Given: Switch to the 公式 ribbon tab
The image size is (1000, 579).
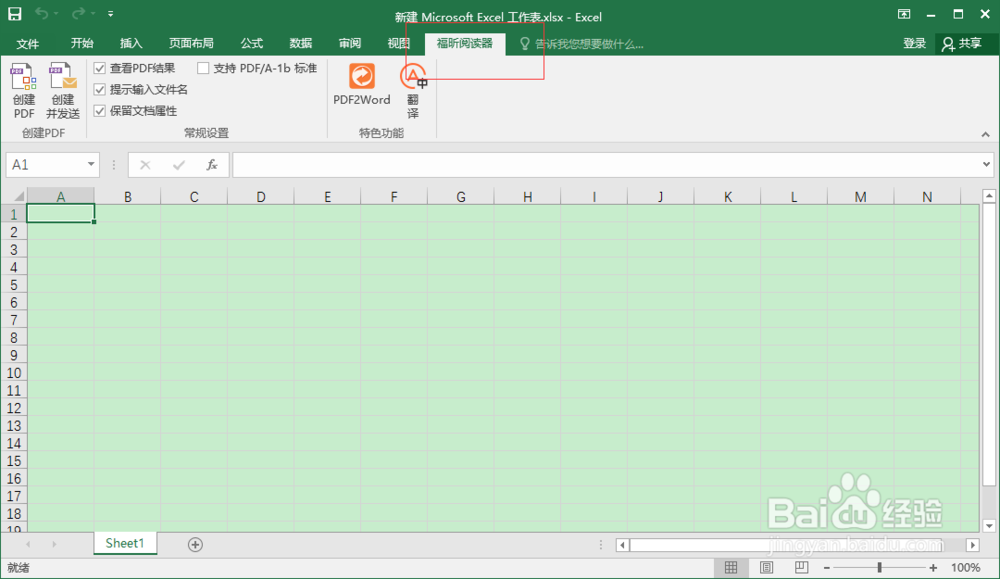Looking at the screenshot, I should point(251,43).
